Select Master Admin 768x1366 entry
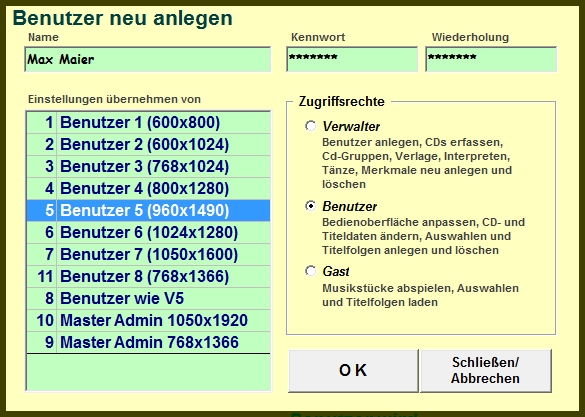 click(148, 342)
